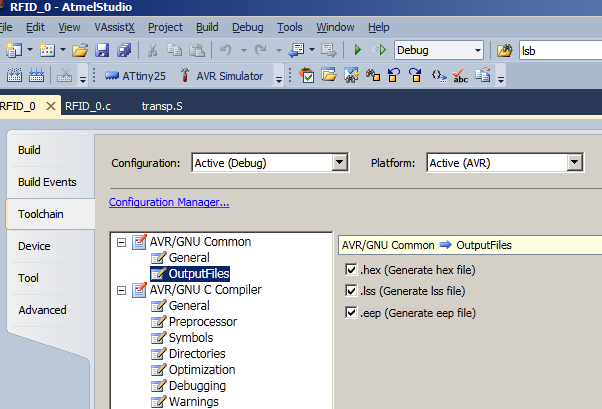Viewport: 602px width, 409px height.
Task: Open the Navigate Backward dropdown arrow
Action: point(312,50)
